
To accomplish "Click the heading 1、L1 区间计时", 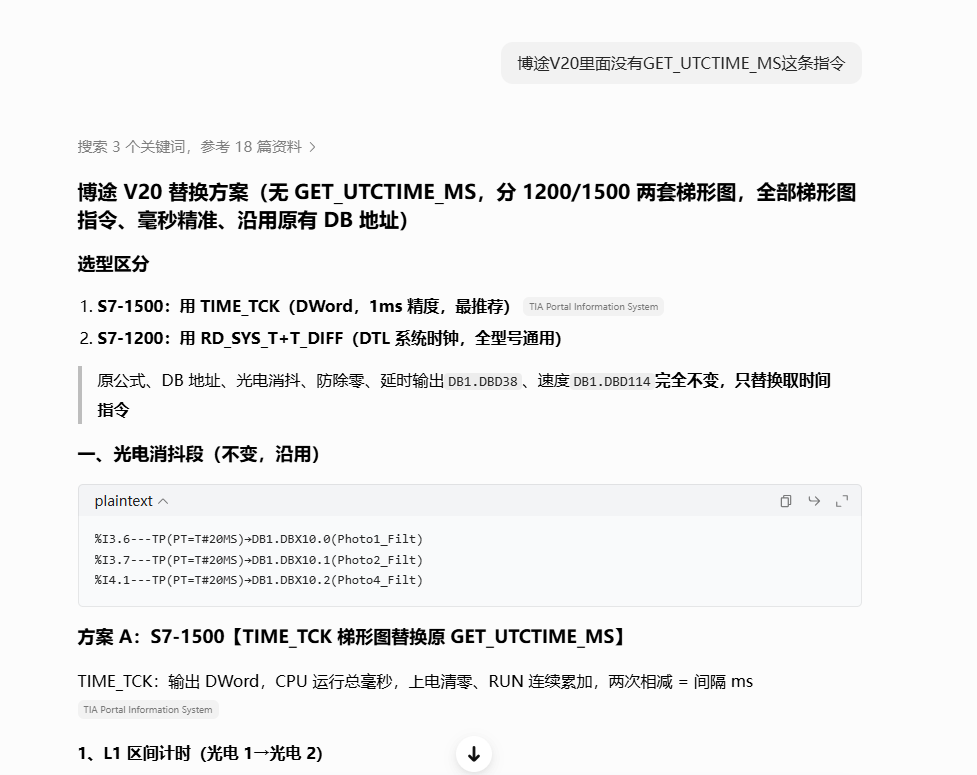I will click(200, 754).
